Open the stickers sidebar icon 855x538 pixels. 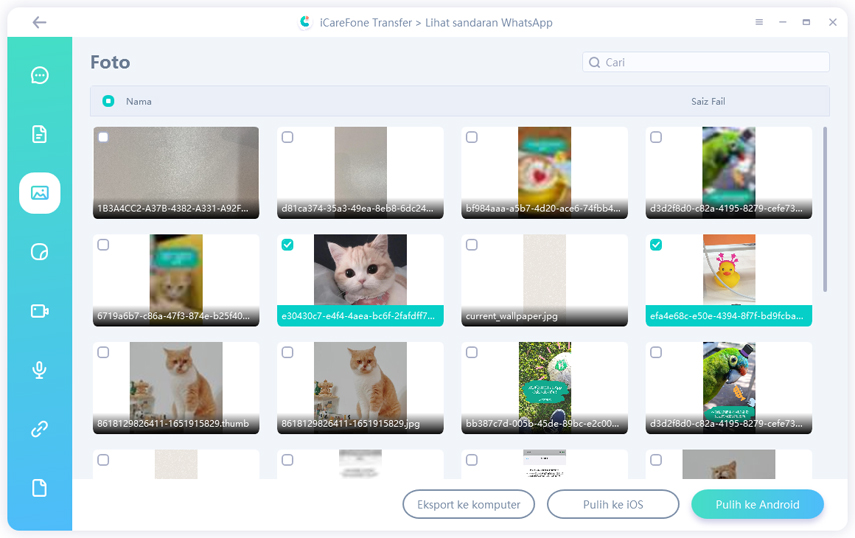tap(40, 252)
